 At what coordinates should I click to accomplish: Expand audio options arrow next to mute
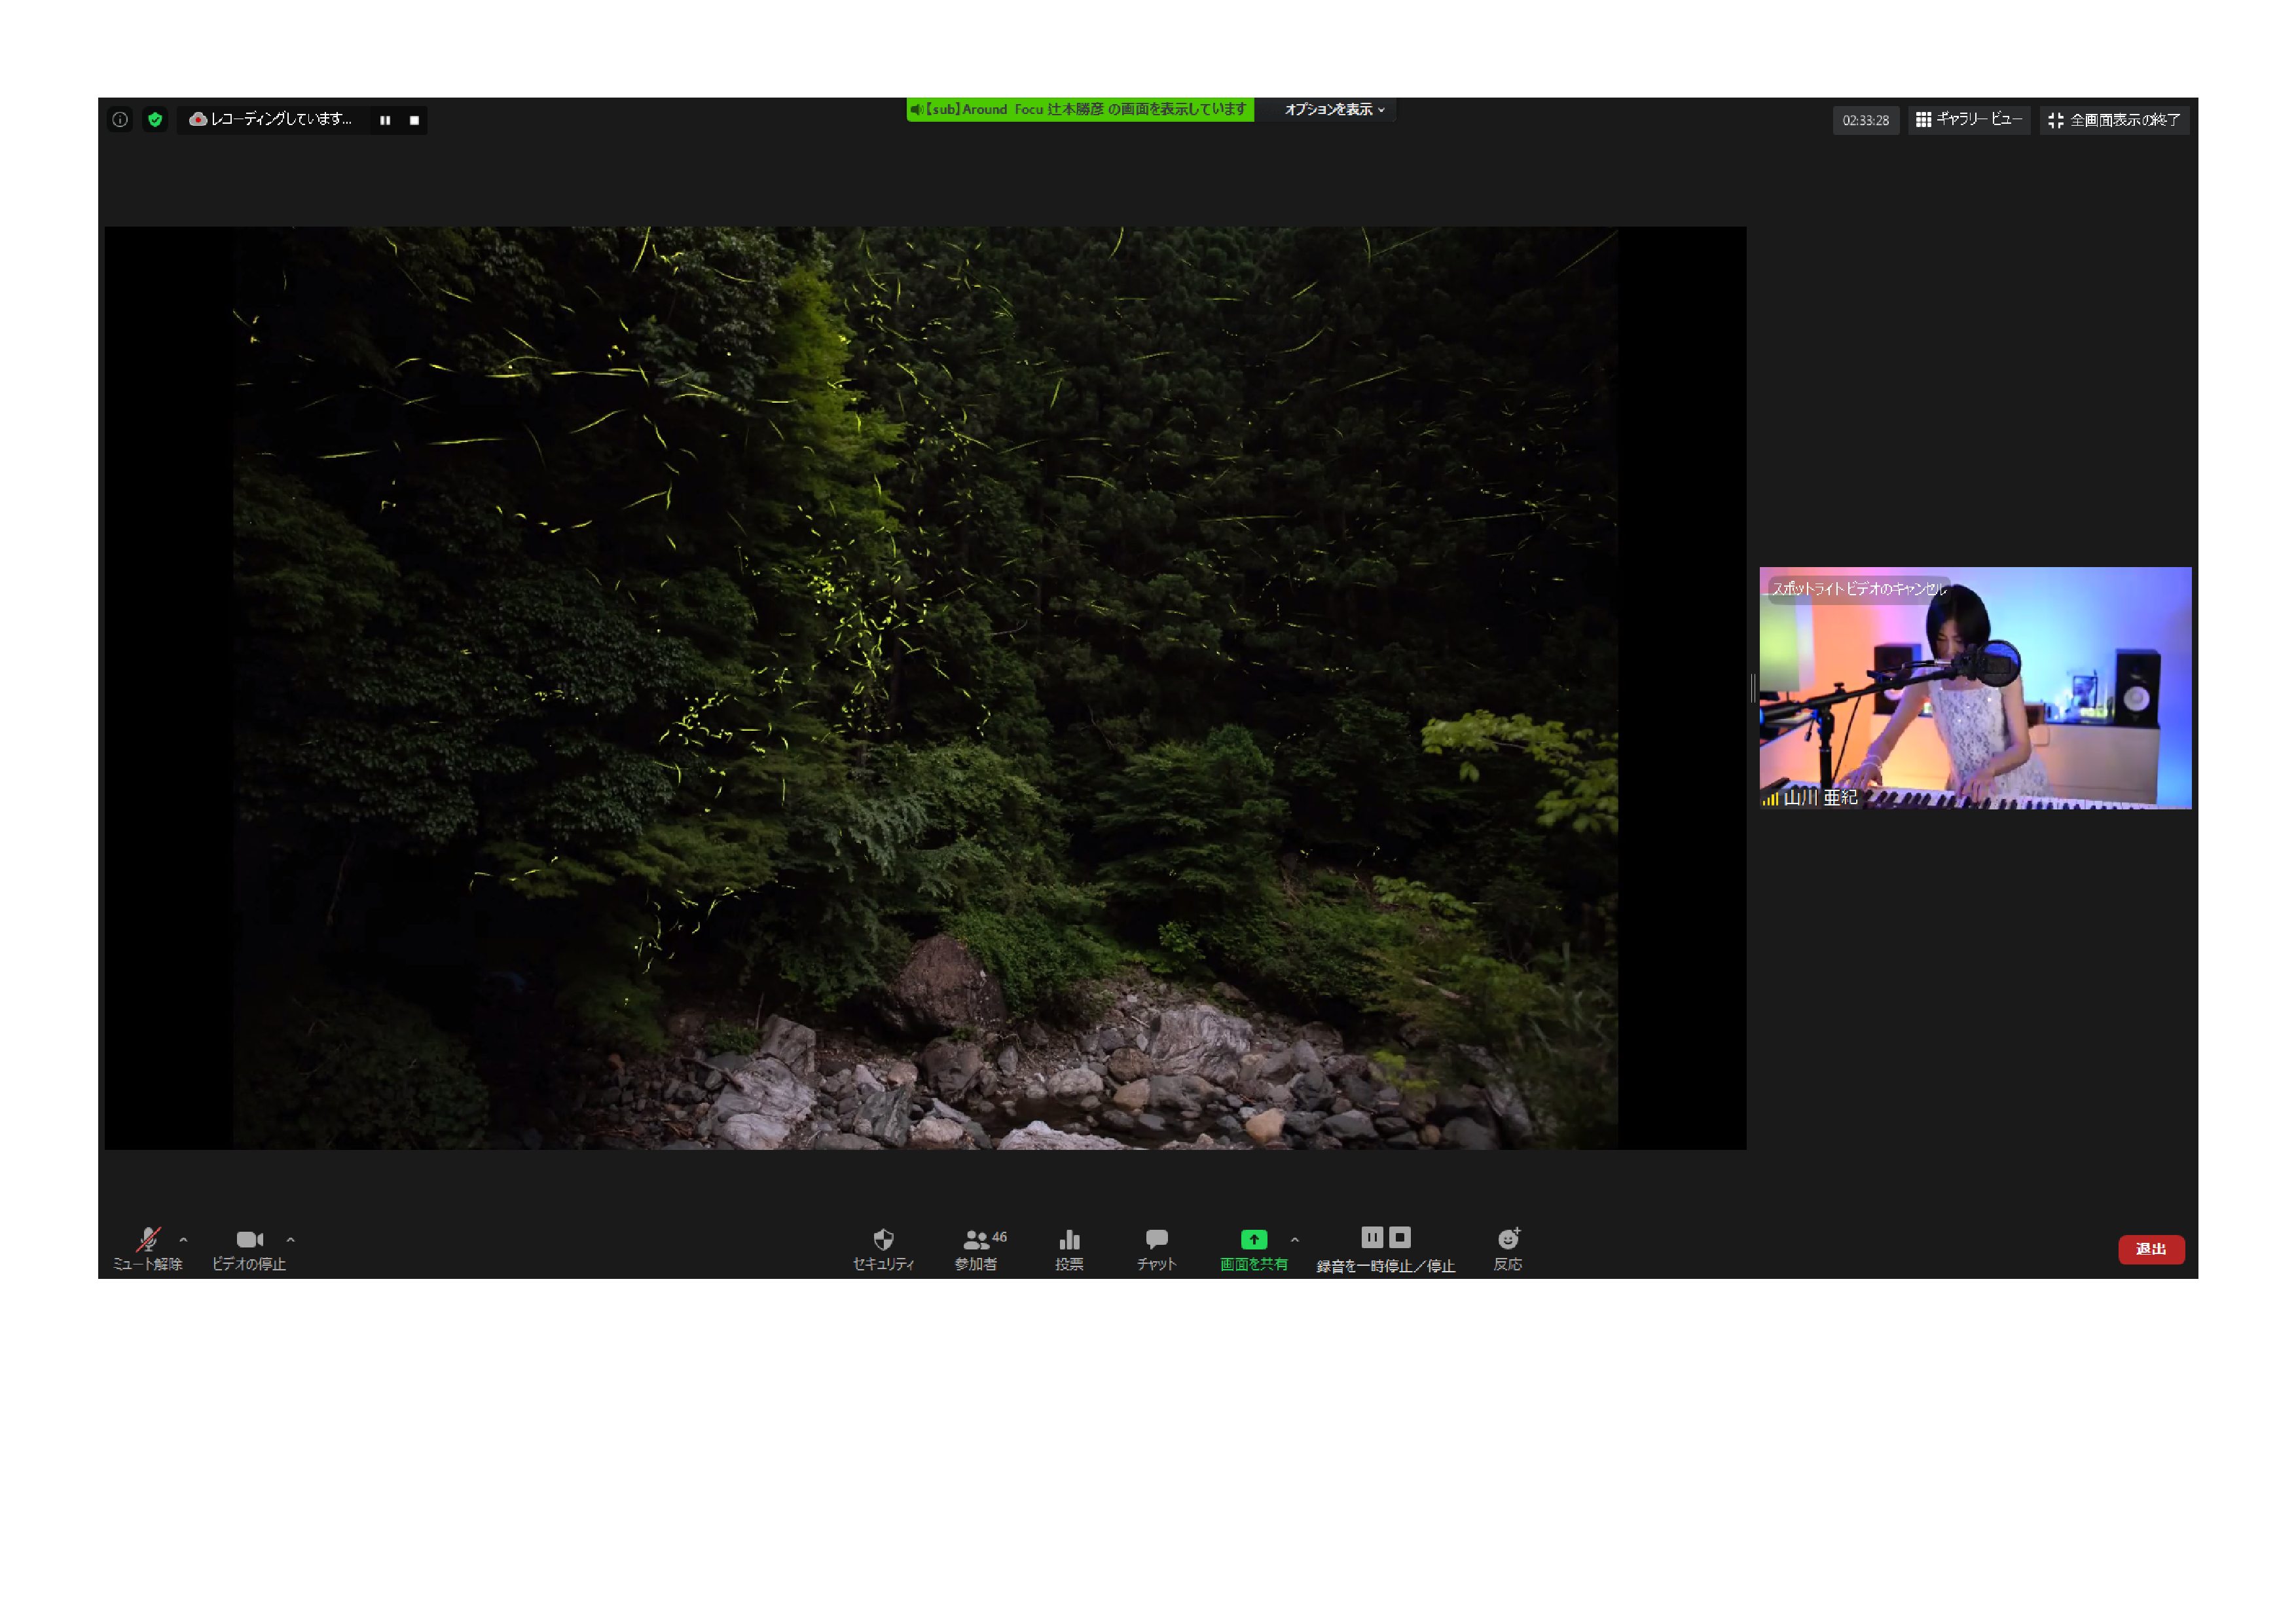[x=183, y=1240]
